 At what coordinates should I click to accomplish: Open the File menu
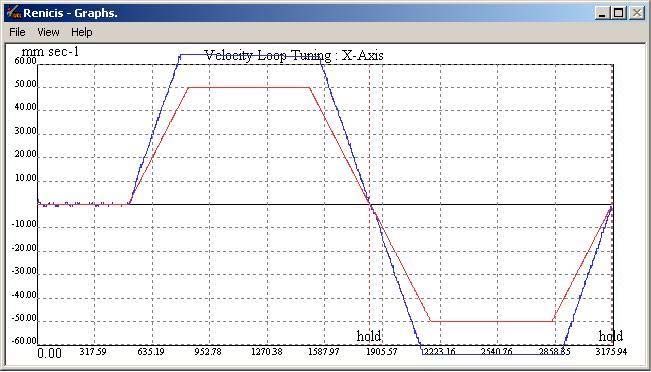(17, 32)
